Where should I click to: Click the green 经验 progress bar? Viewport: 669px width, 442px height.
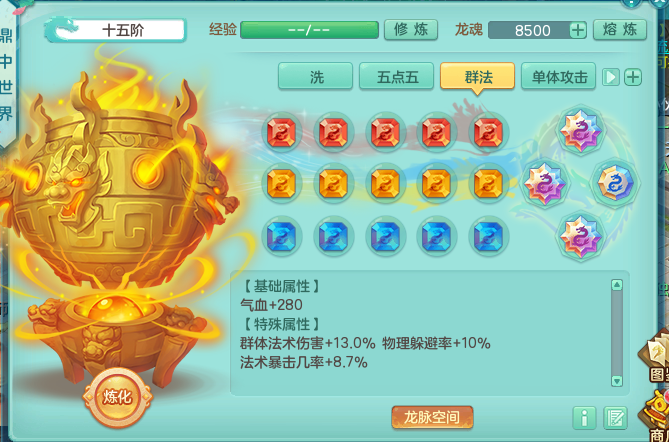tap(309, 30)
